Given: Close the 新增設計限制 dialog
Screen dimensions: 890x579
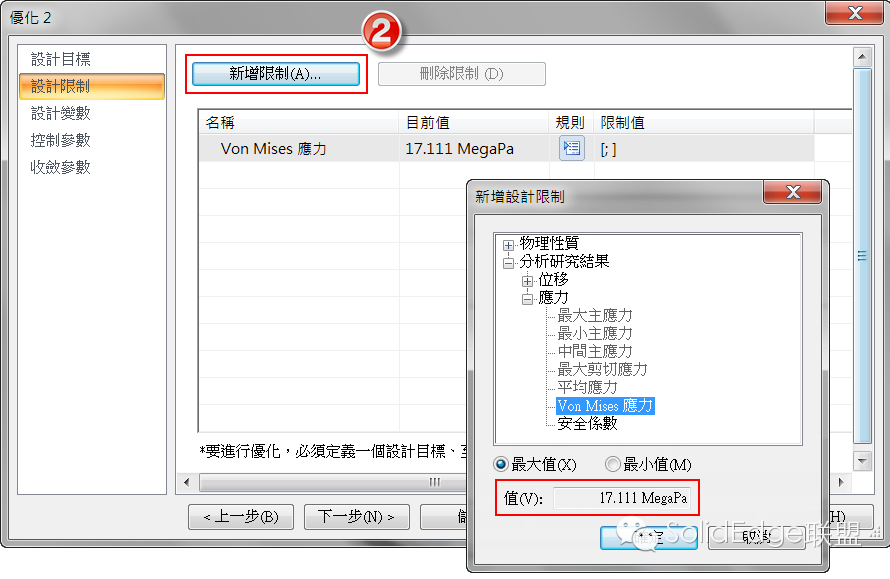Looking at the screenshot, I should click(792, 192).
